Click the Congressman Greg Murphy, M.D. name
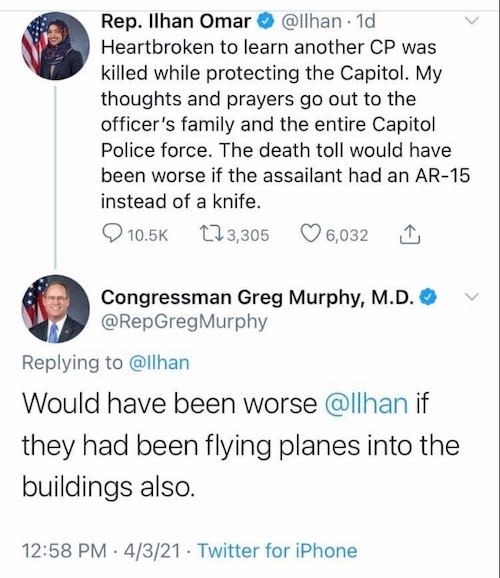Viewport: 500px width, 578px height. (x=258, y=297)
